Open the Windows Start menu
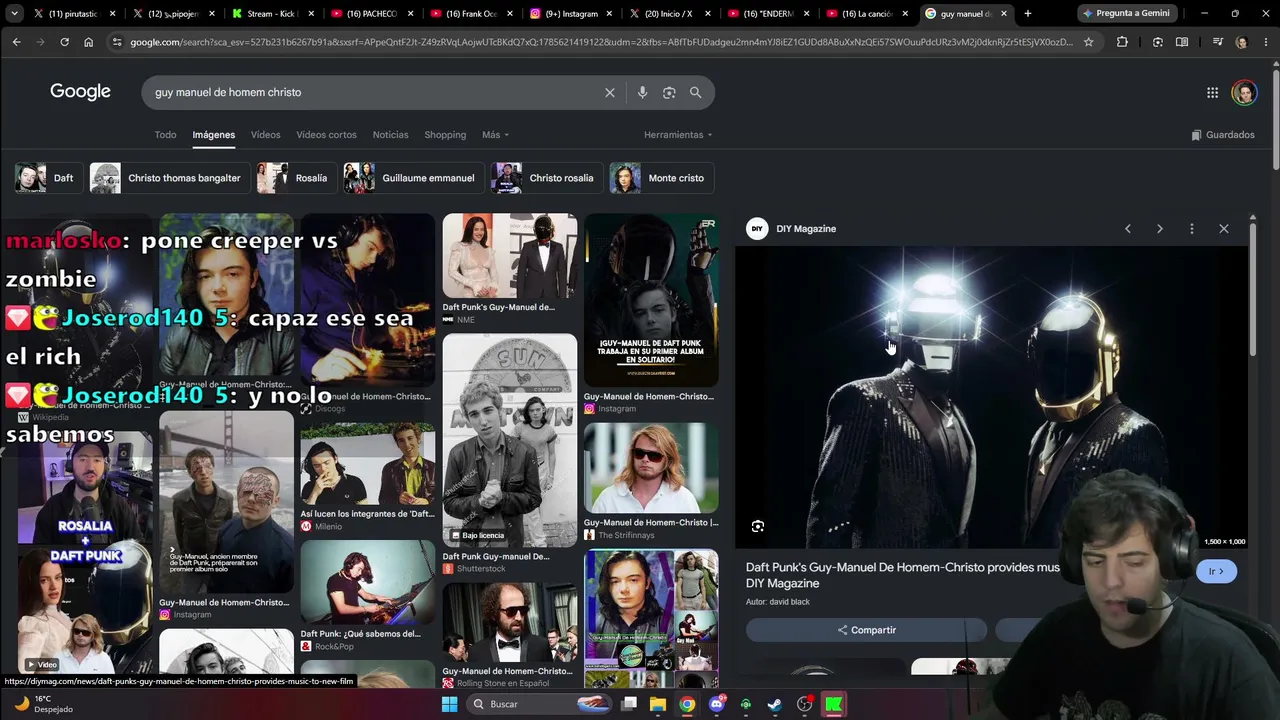The width and height of the screenshot is (1280, 720). [450, 704]
